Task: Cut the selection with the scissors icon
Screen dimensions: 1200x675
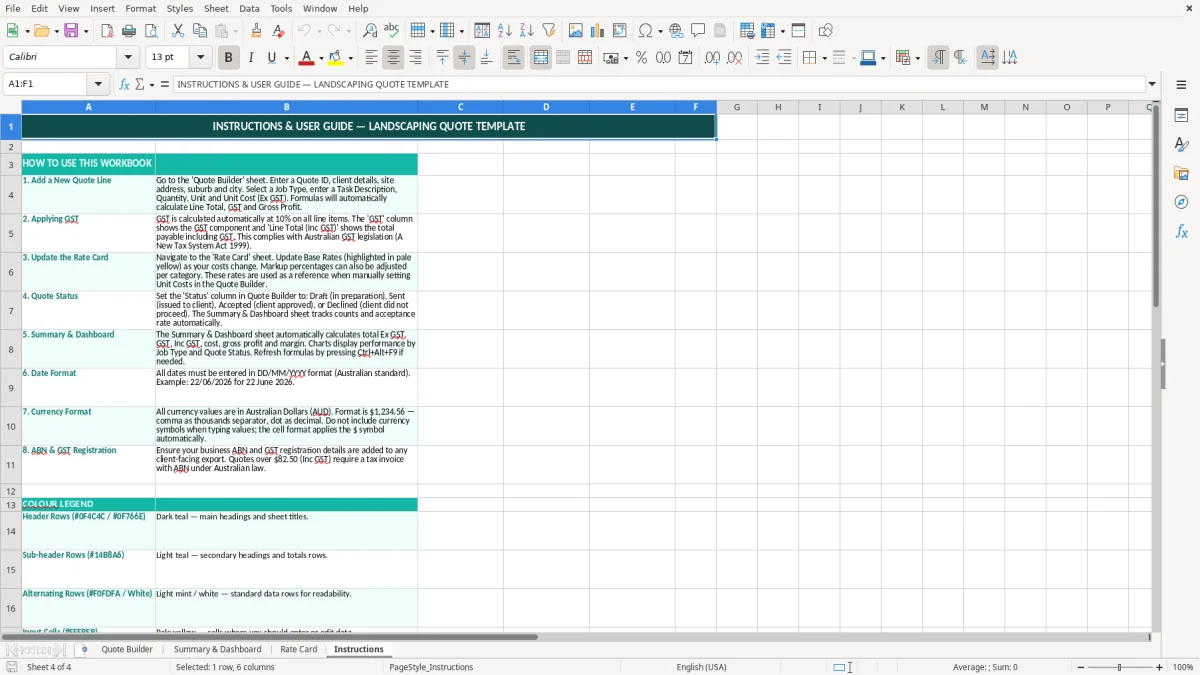Action: pyautogui.click(x=177, y=31)
